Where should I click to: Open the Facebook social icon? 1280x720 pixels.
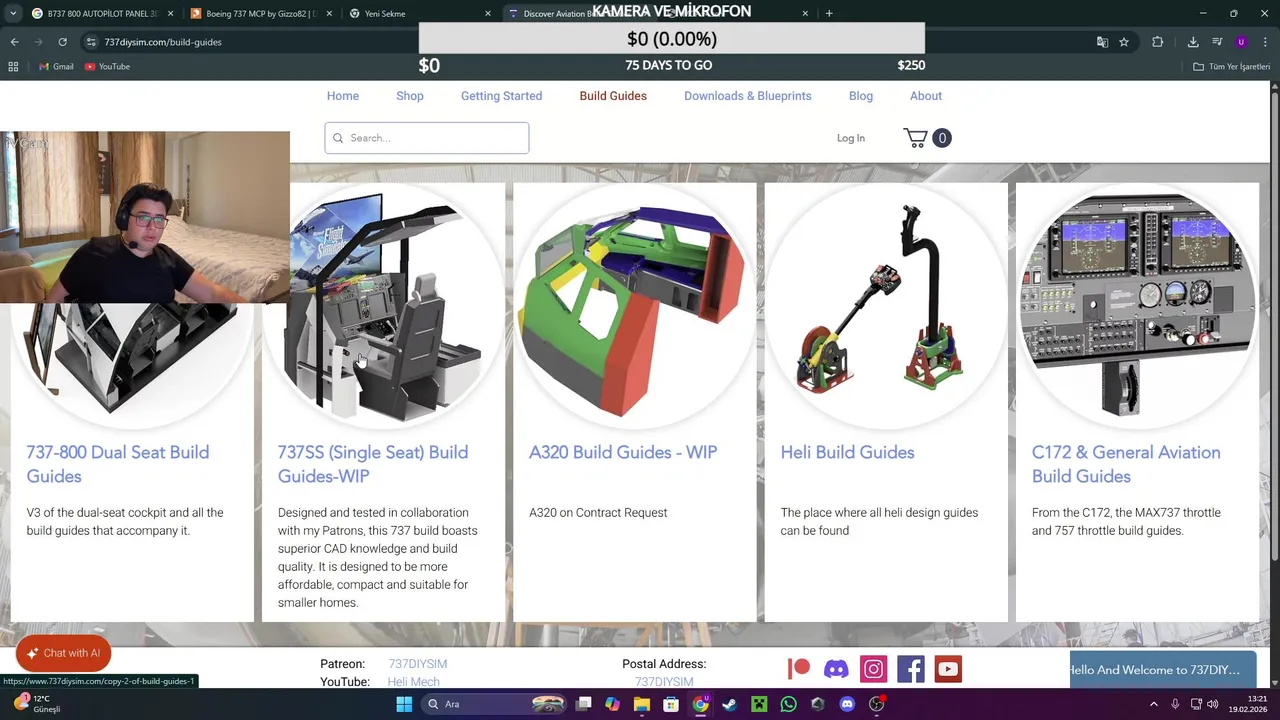tap(911, 669)
